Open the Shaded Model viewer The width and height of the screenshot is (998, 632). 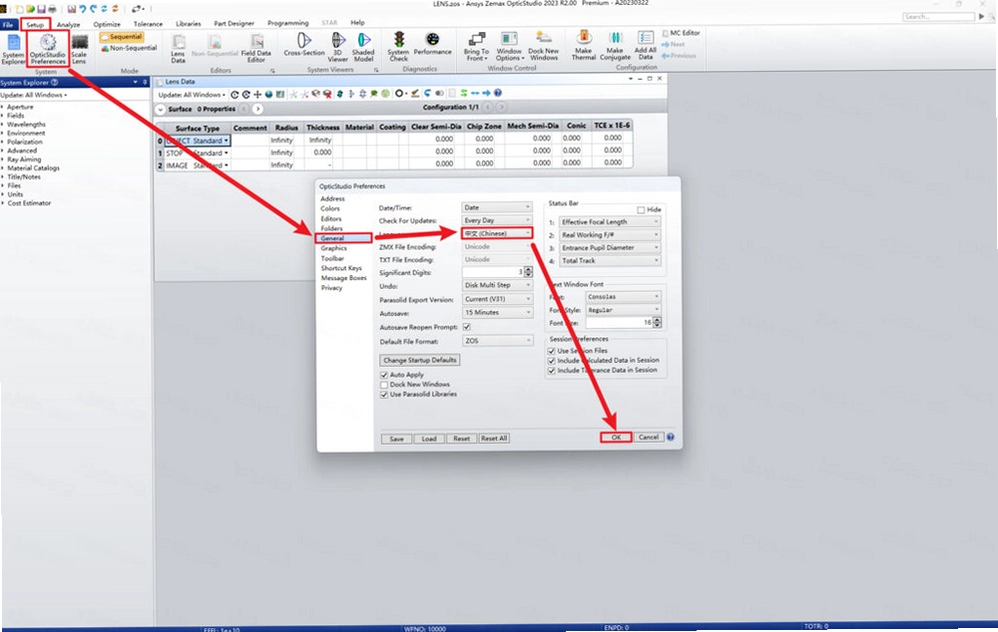(x=363, y=48)
